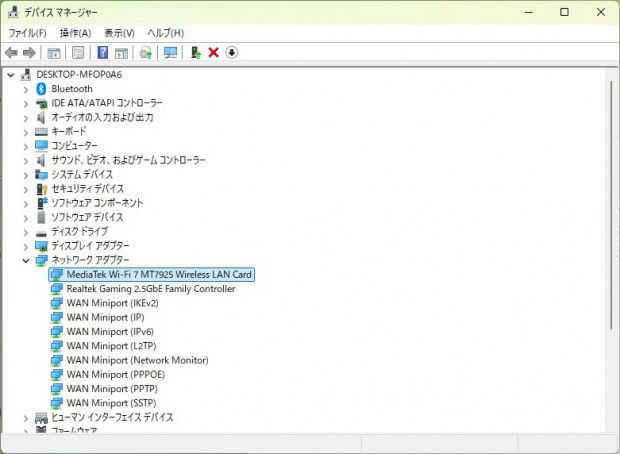Click the security device (セキュリティ デバイス) key icon

pyautogui.click(x=42, y=189)
